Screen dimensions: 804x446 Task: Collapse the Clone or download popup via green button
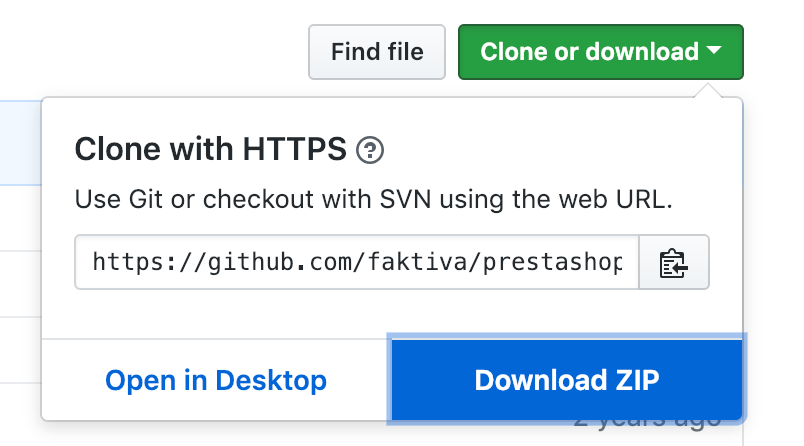coord(601,52)
